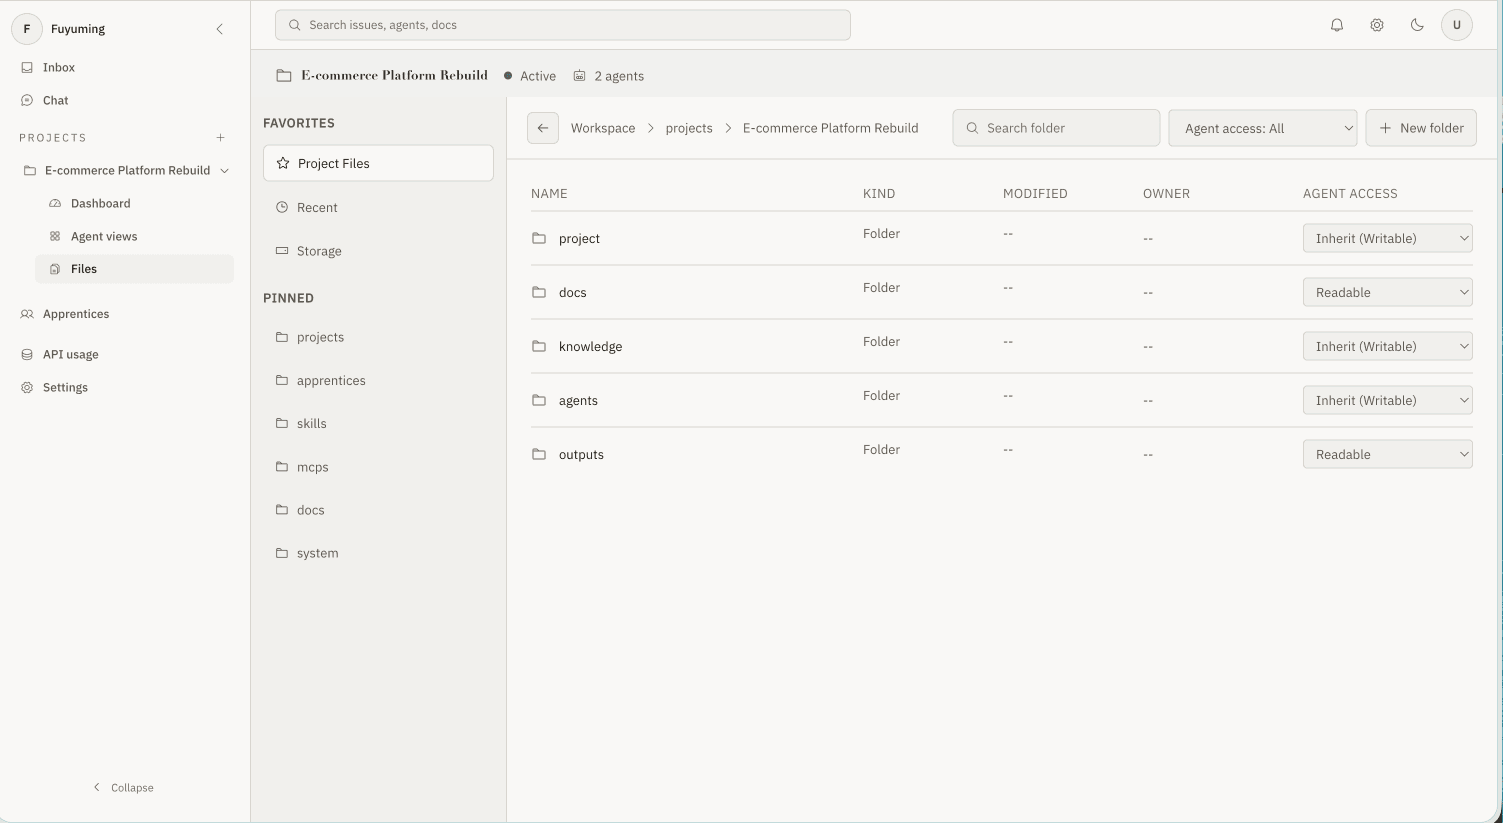Image resolution: width=1503 pixels, height=823 pixels.
Task: Open agent access dropdown for project folder
Action: pos(1388,238)
